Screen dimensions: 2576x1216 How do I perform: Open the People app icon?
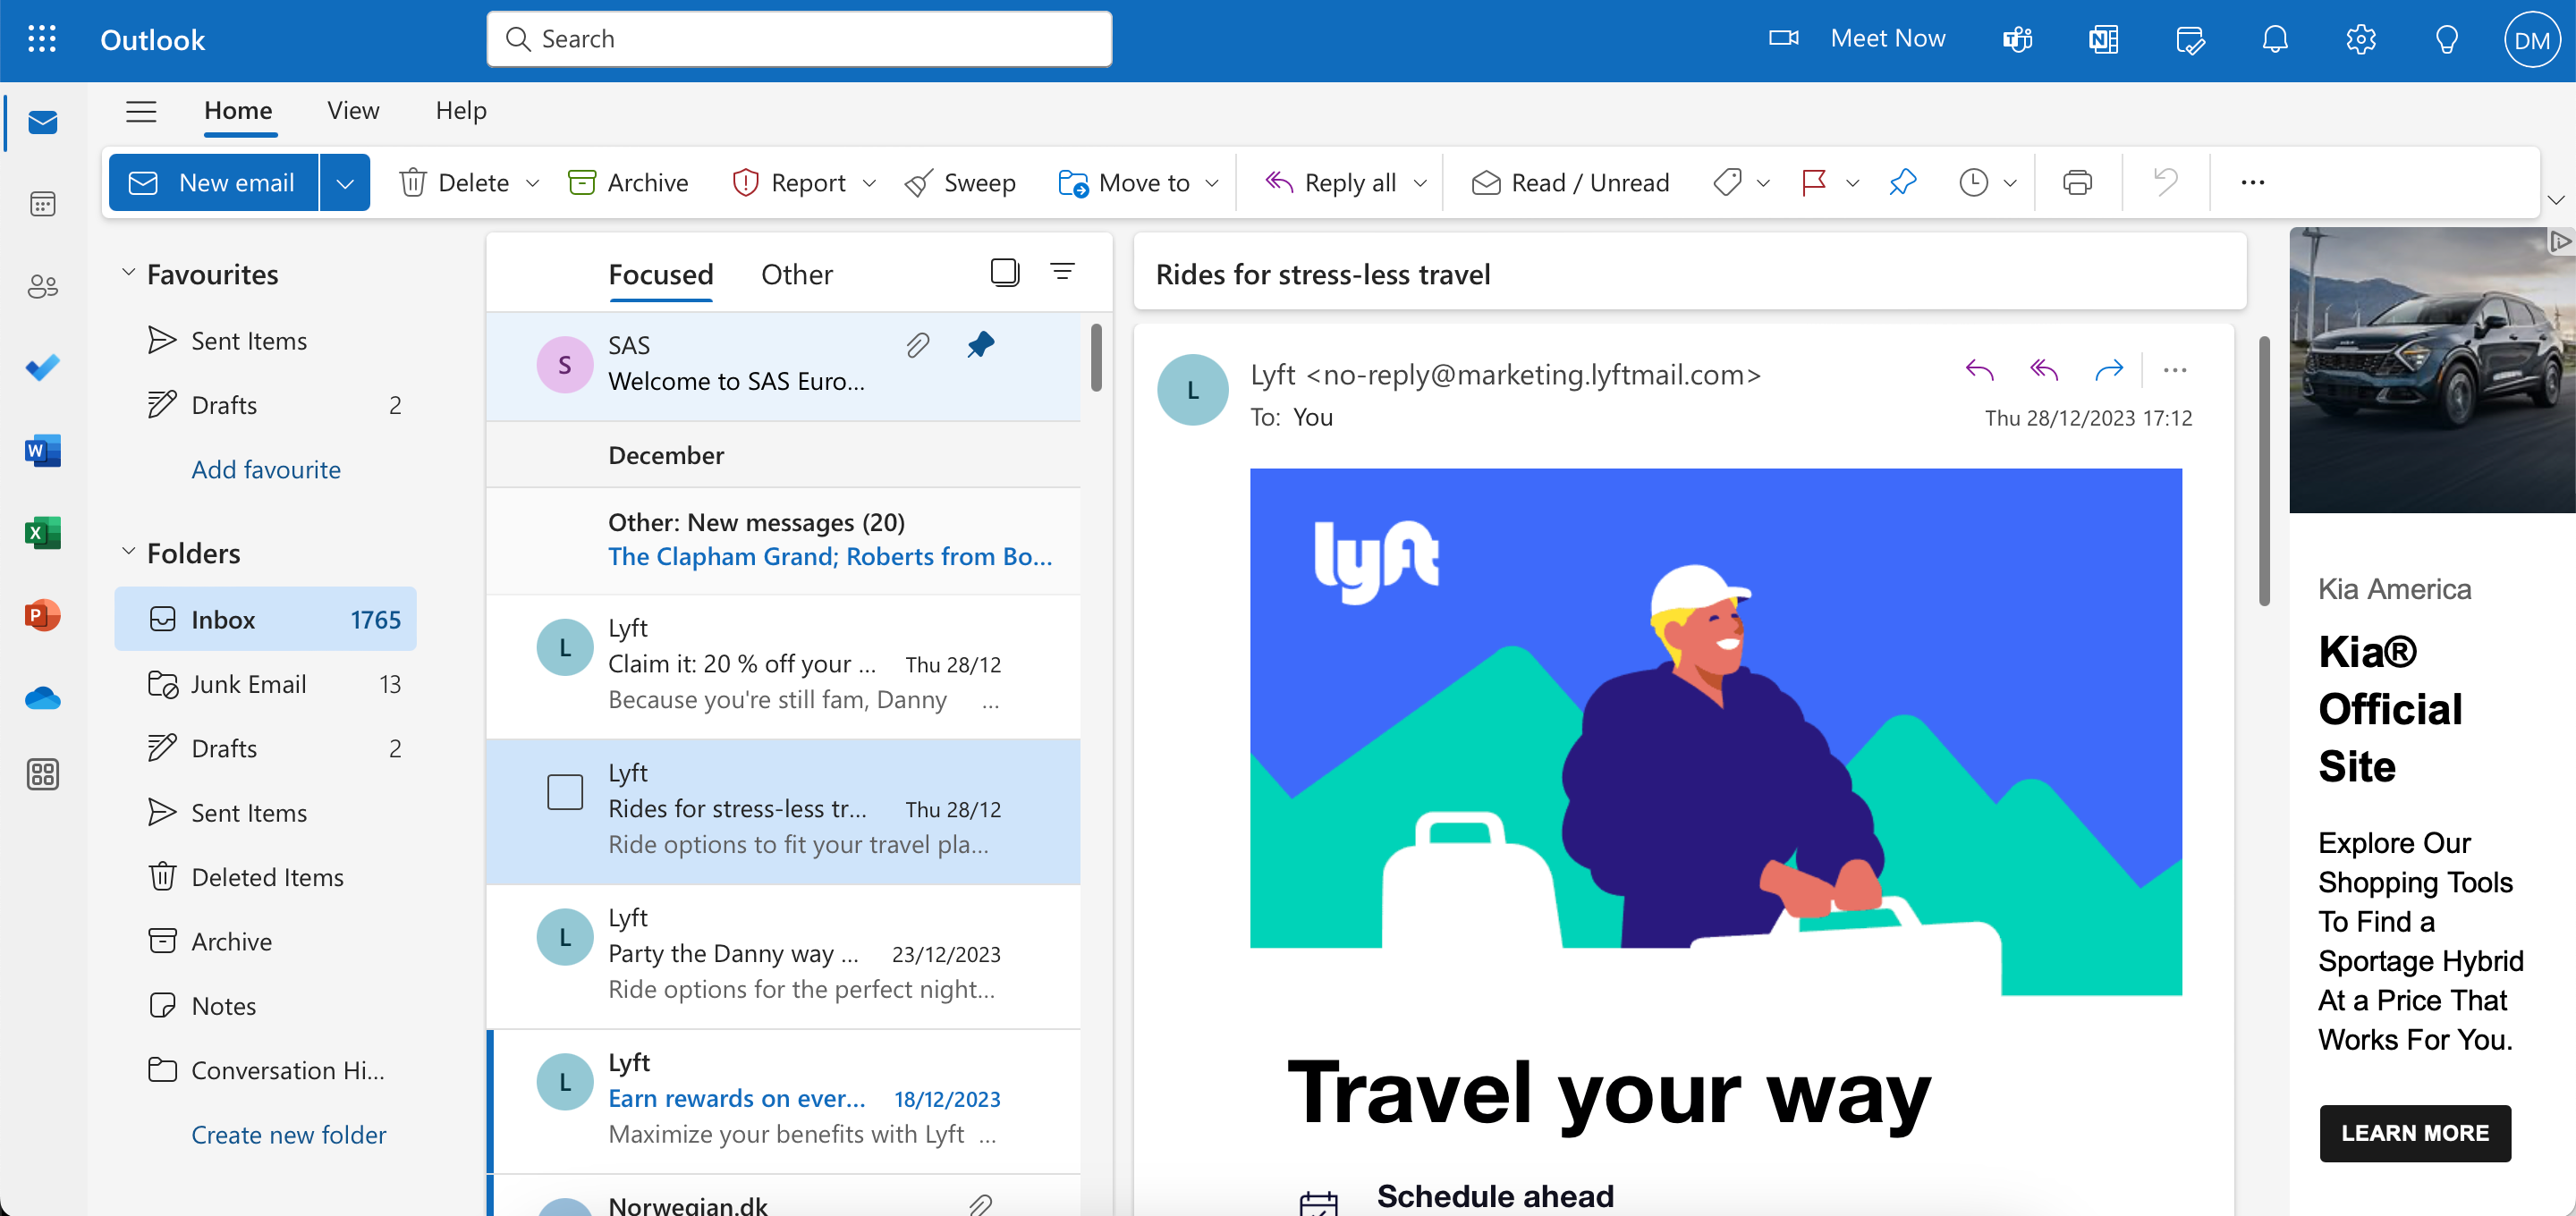(42, 286)
